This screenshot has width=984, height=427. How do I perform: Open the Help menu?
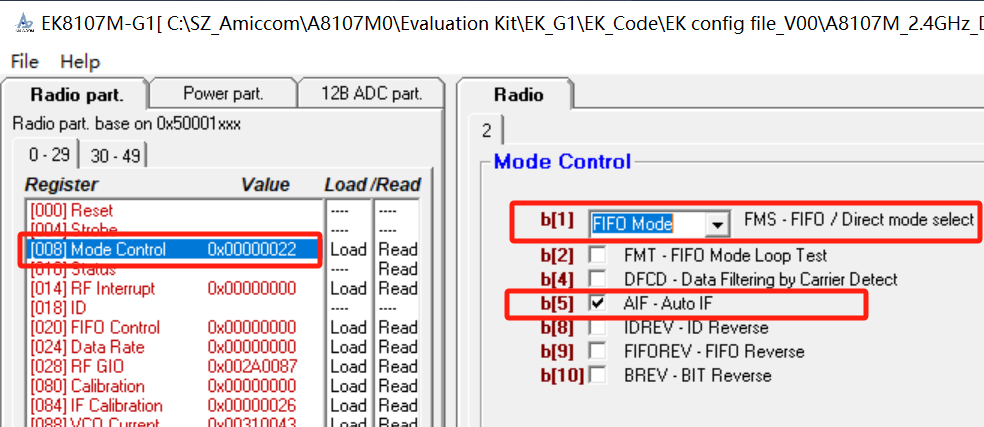point(80,62)
